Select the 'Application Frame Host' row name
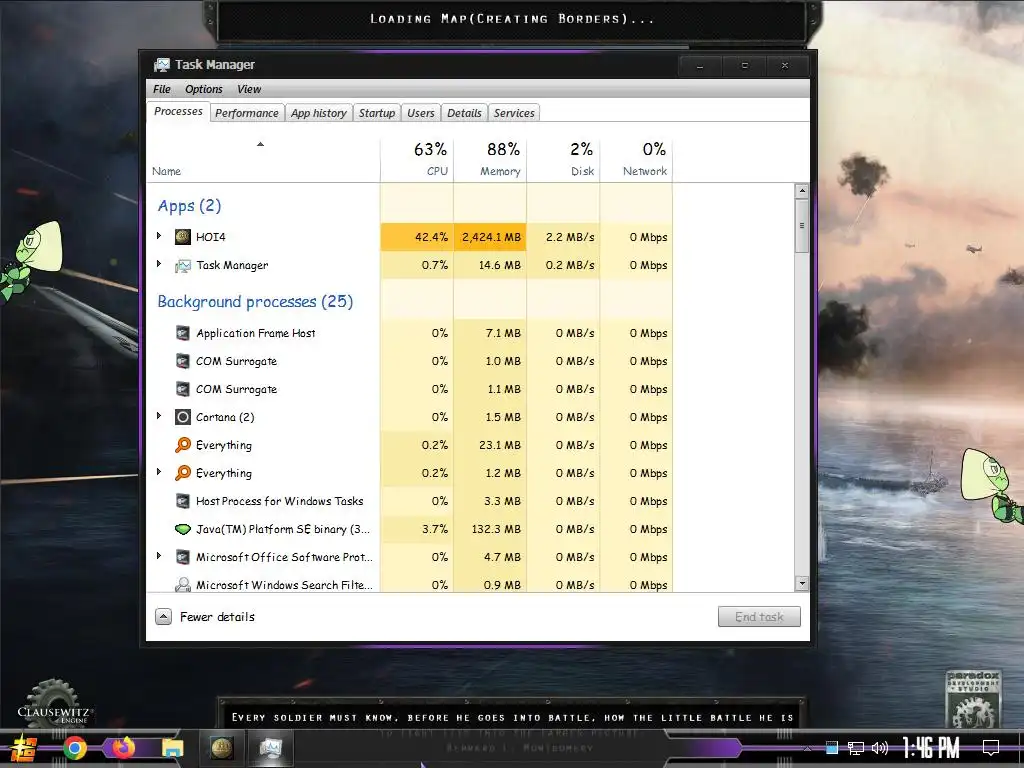1024x768 pixels. coord(255,333)
